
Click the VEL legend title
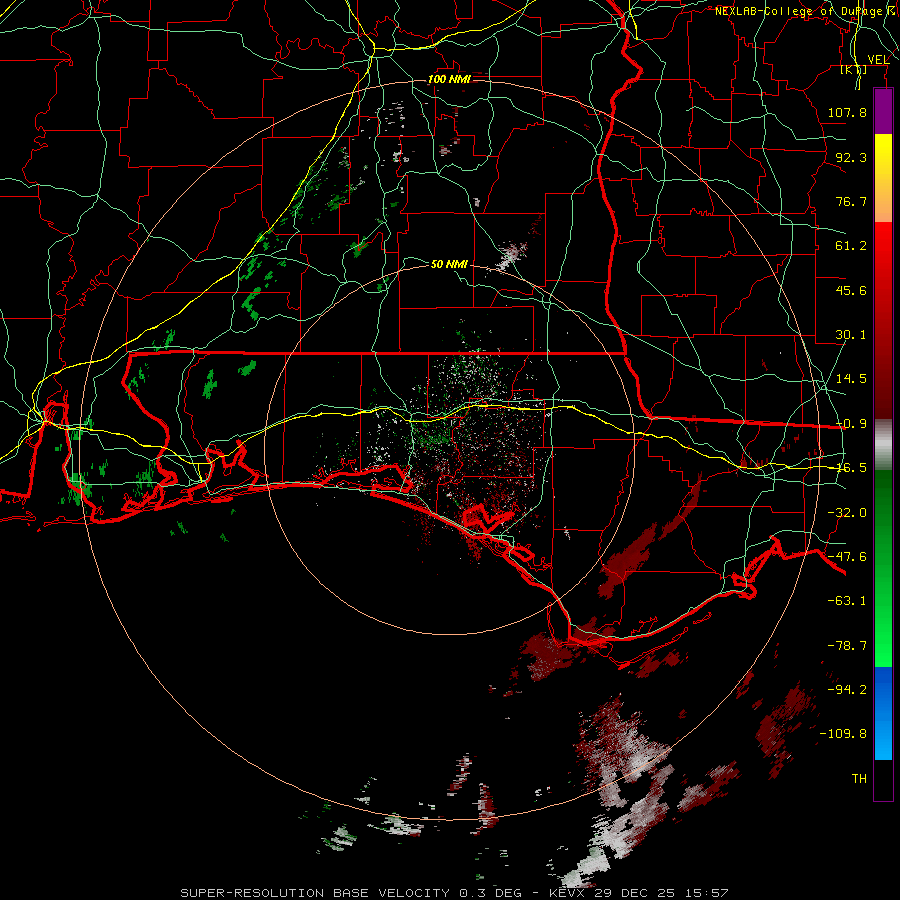tap(878, 59)
